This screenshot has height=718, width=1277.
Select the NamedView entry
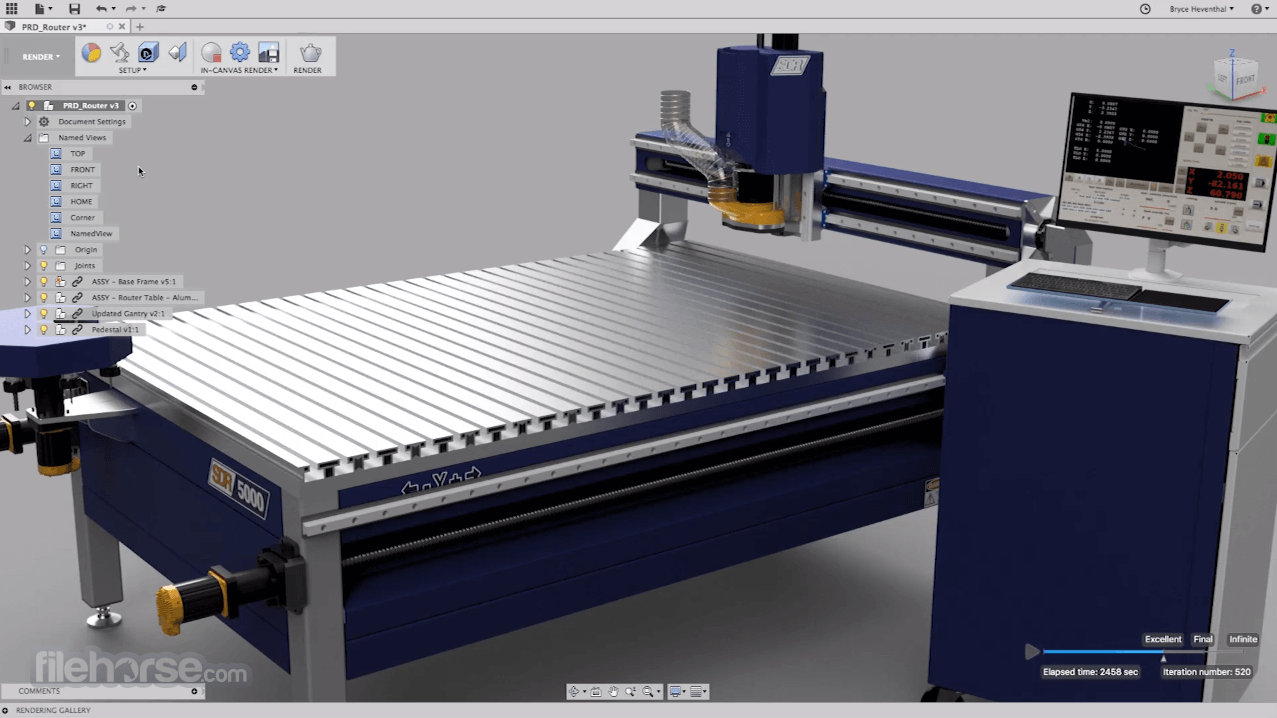tap(91, 234)
